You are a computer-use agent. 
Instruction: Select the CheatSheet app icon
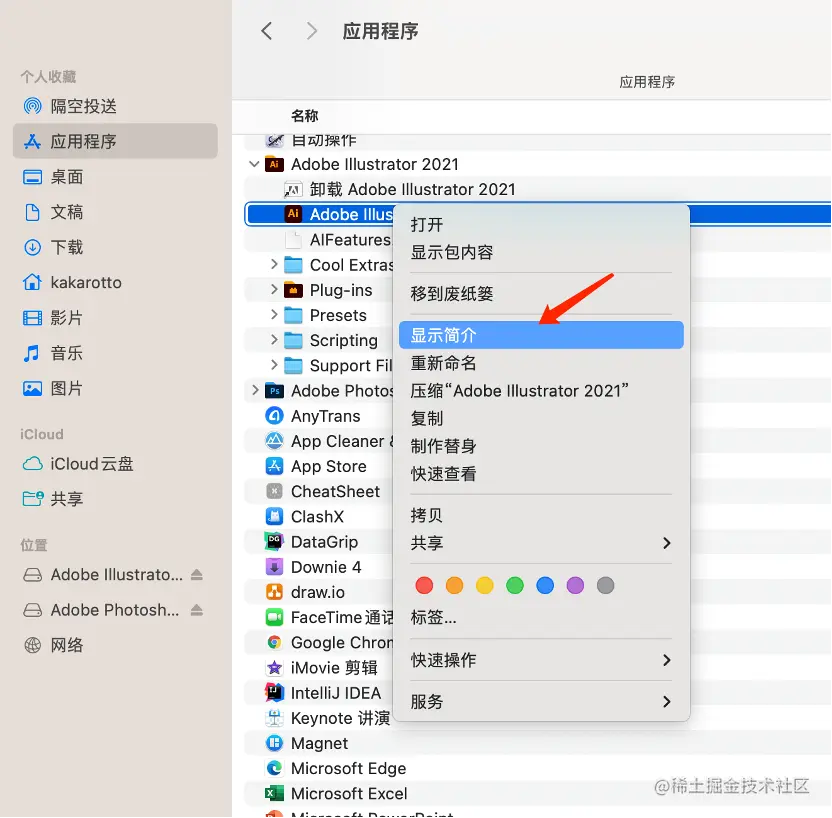[x=274, y=491]
